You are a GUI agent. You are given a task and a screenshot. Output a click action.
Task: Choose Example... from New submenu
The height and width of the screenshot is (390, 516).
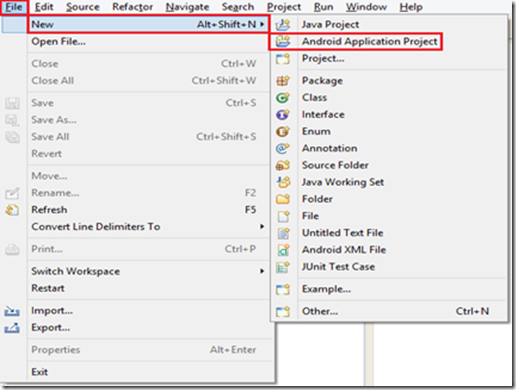(389, 289)
